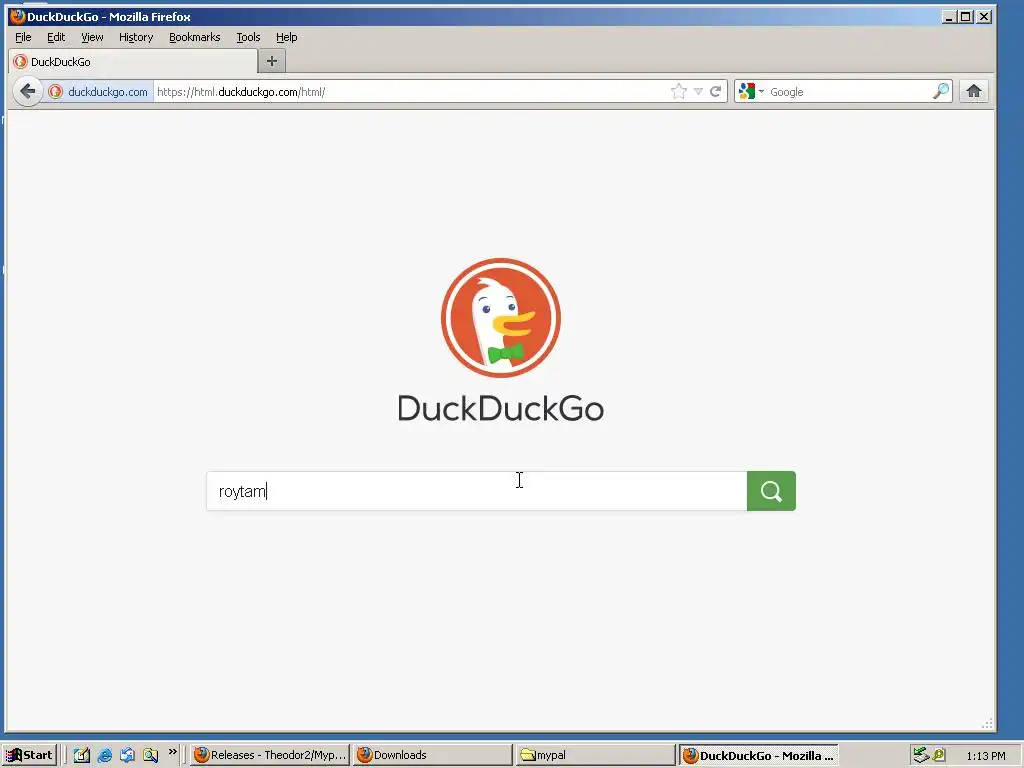The width and height of the screenshot is (1024, 768).
Task: Open the Google search engine selector dropdown
Action: click(x=751, y=91)
